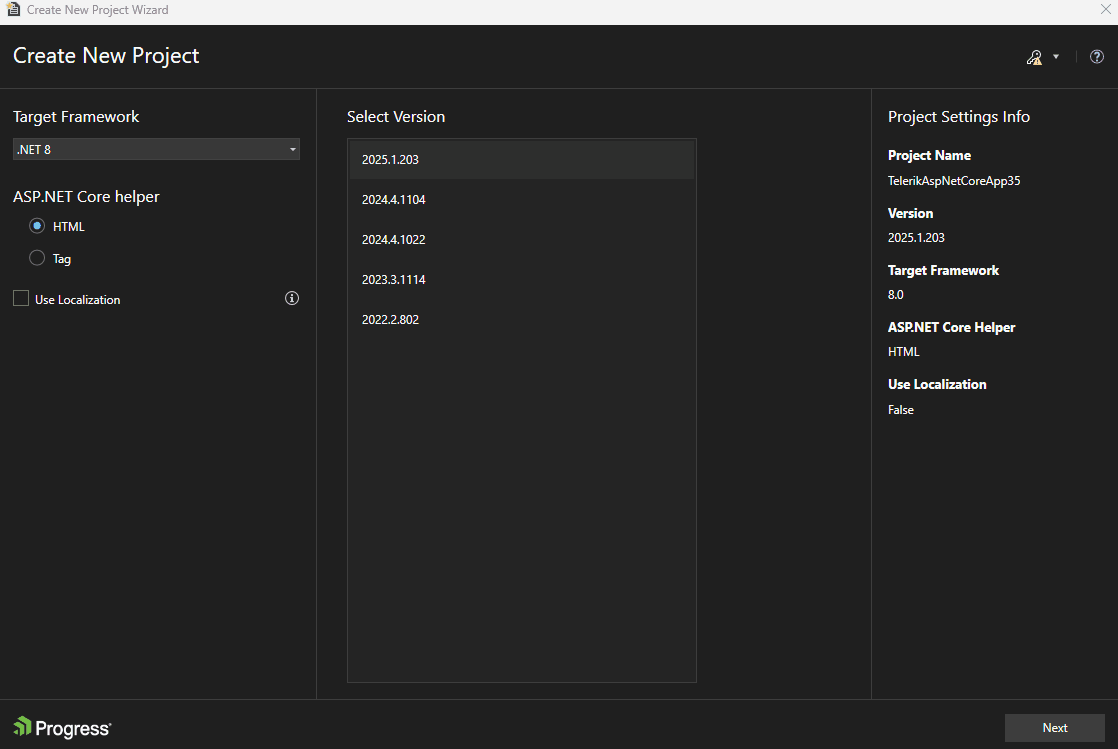Click the TelerikAspNetCoreApp35 project name value
Viewport: 1118px width, 749px height.
click(x=953, y=181)
